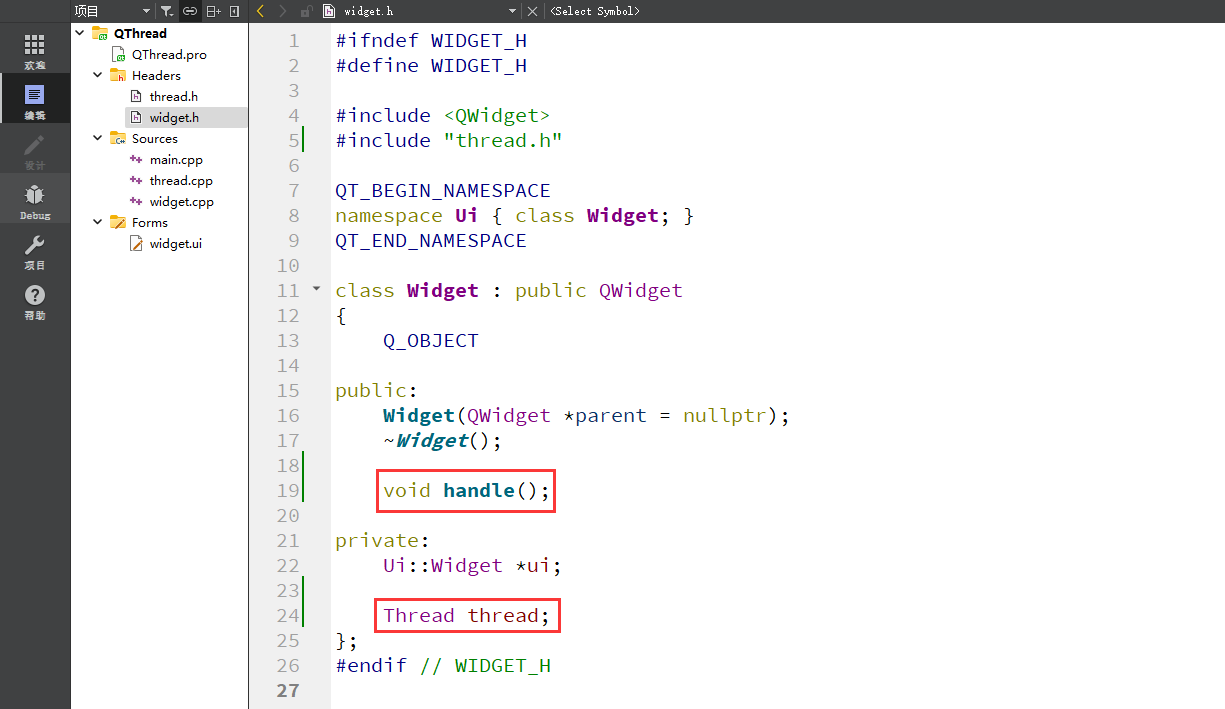Click the handle function name
The width and height of the screenshot is (1225, 709).
pyautogui.click(x=479, y=490)
